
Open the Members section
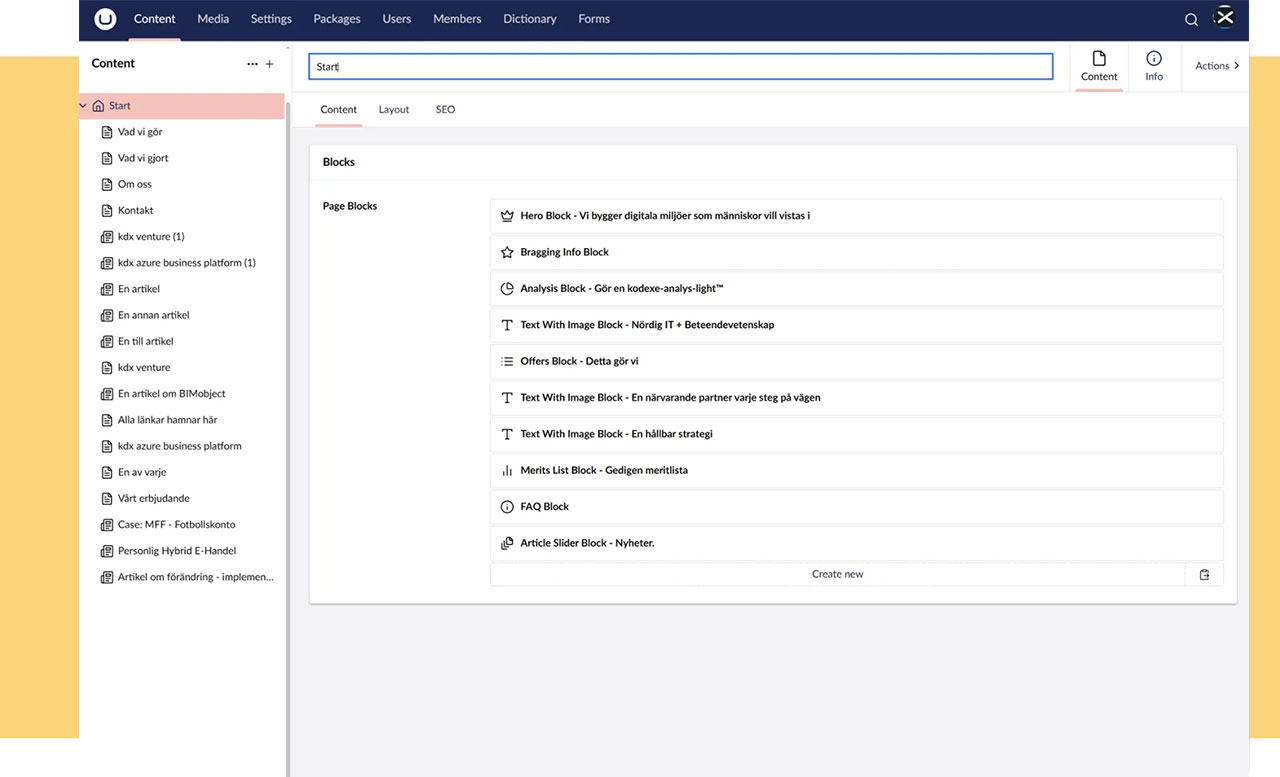click(x=457, y=19)
